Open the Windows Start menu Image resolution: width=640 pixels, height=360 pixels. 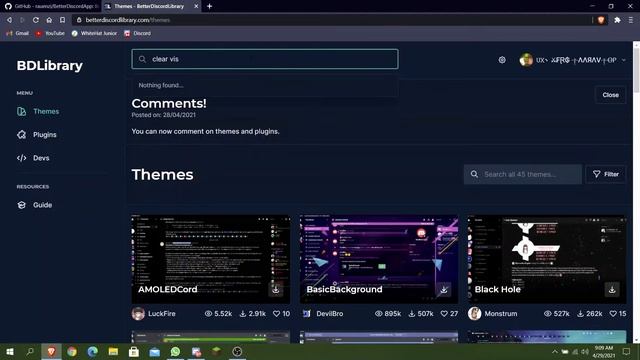pyautogui.click(x=10, y=351)
